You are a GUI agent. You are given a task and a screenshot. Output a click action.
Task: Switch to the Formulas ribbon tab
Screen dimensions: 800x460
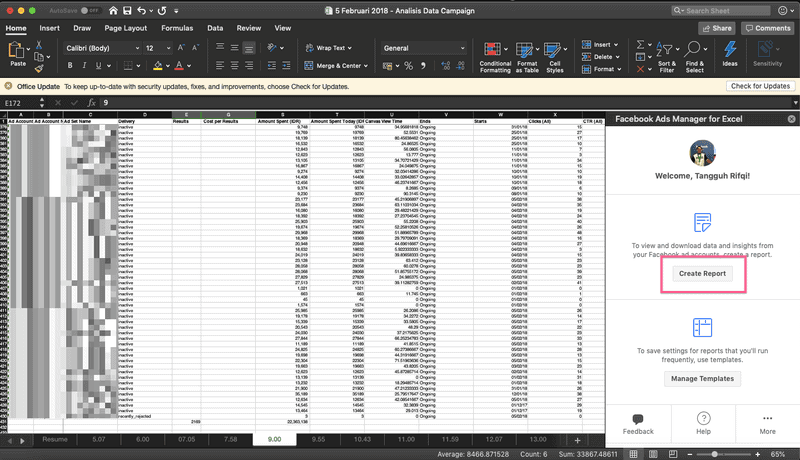[x=177, y=28]
